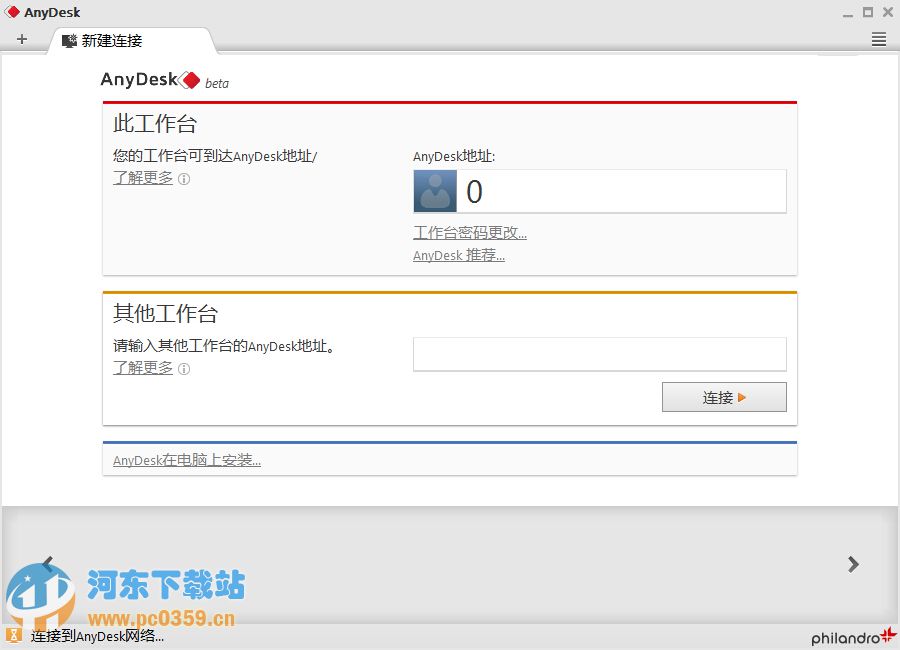The width and height of the screenshot is (900, 650).
Task: Open the AnyDesk在电脑上安装 installation link
Action: (186, 460)
